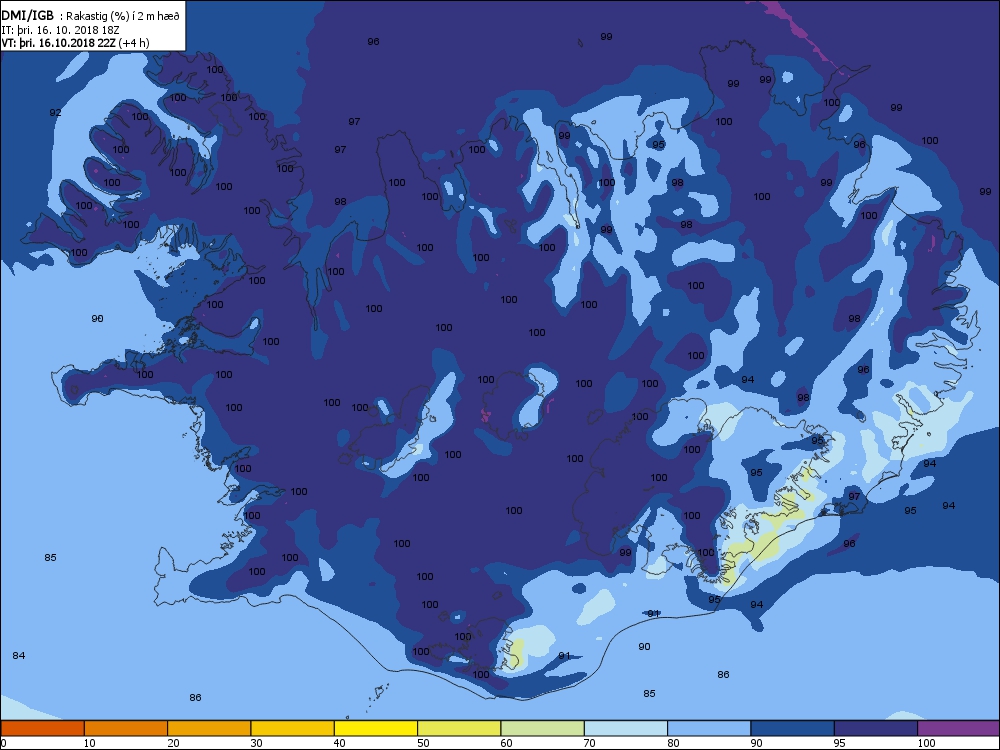Click the legend tick label 20
This screenshot has height=750, width=1000.
pos(173,743)
